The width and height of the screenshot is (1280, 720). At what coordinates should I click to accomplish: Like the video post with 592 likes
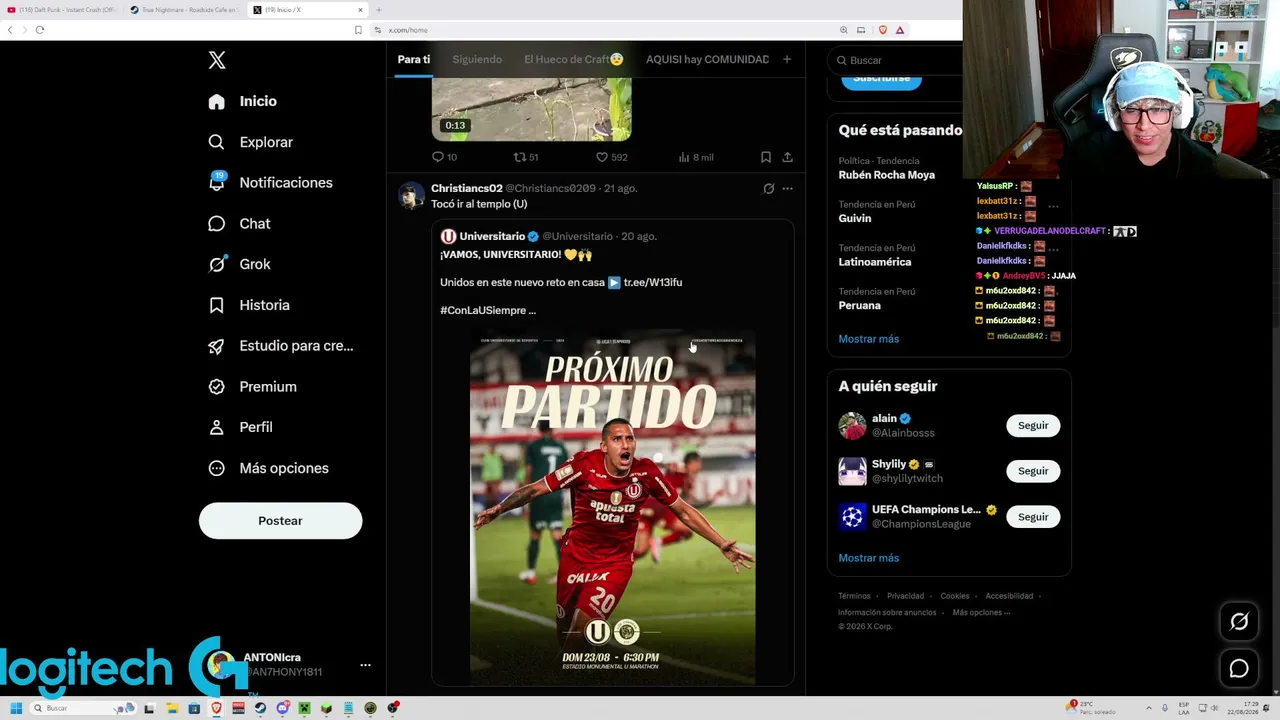coord(611,157)
